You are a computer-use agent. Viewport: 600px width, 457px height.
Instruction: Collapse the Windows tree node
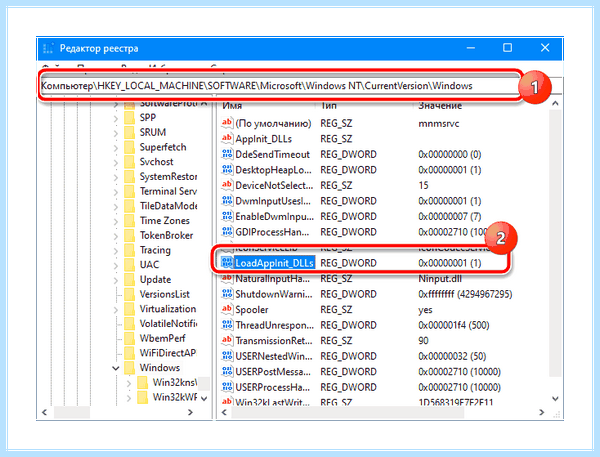point(116,368)
